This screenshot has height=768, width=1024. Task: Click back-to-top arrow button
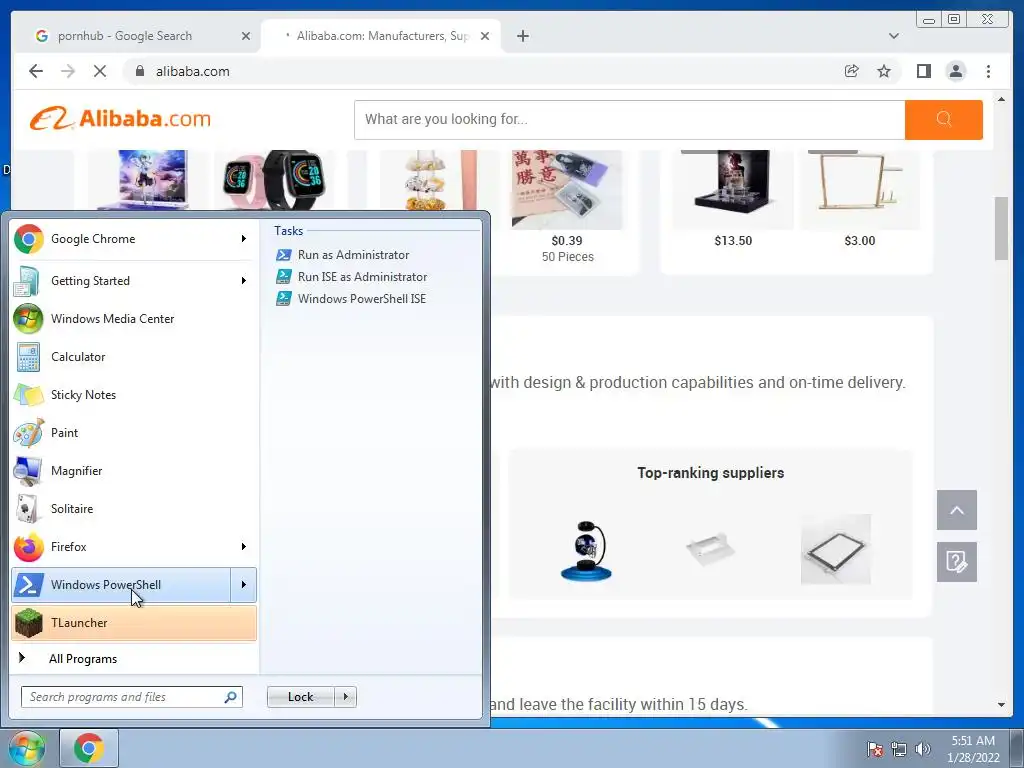tap(957, 510)
